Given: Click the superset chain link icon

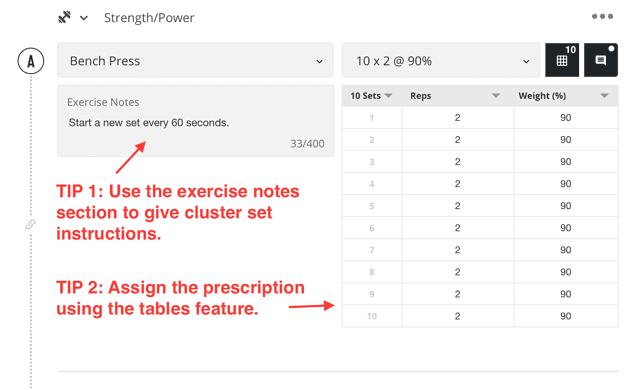Looking at the screenshot, I should point(31,225).
